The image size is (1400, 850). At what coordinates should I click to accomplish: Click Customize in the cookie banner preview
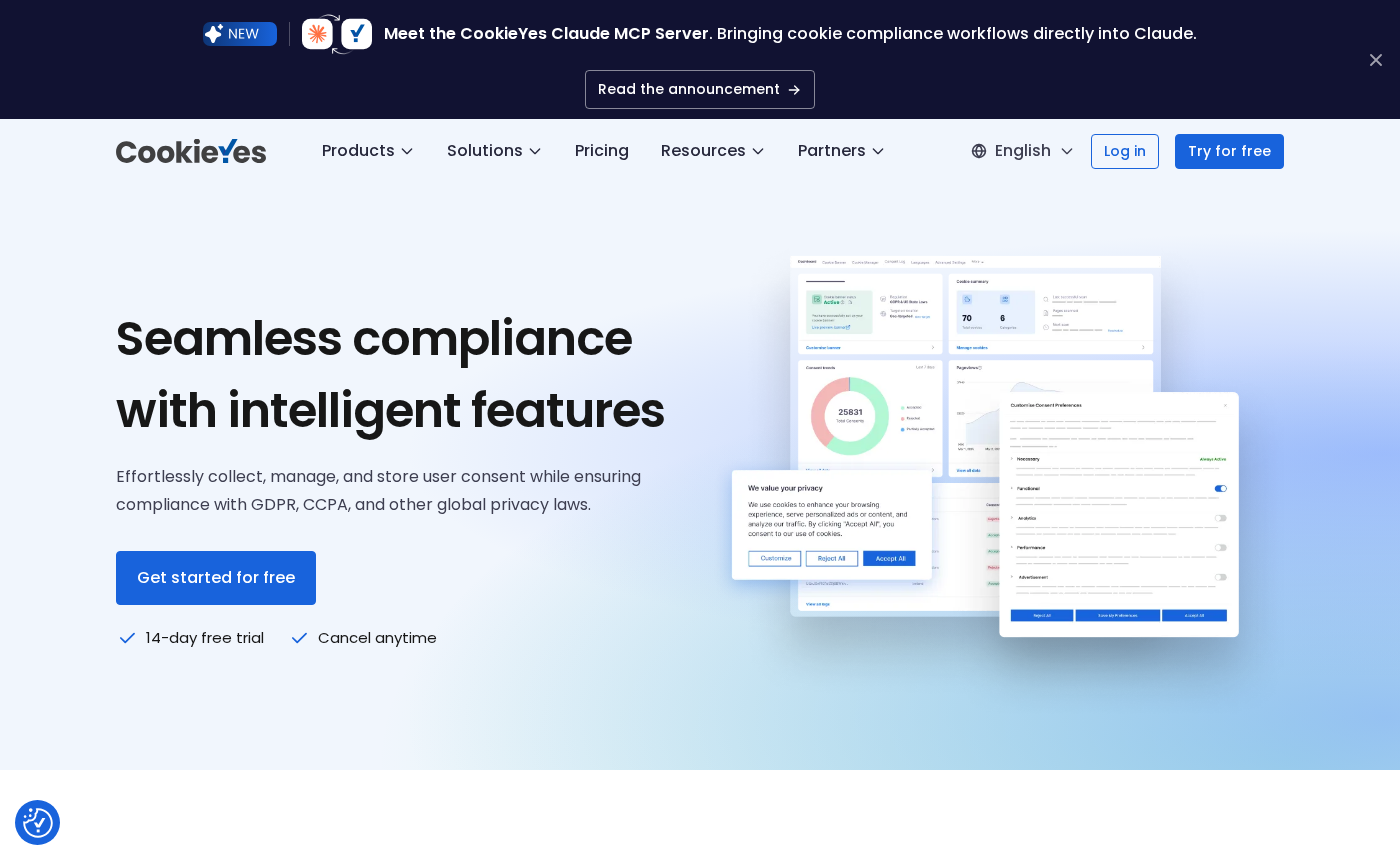tap(775, 558)
